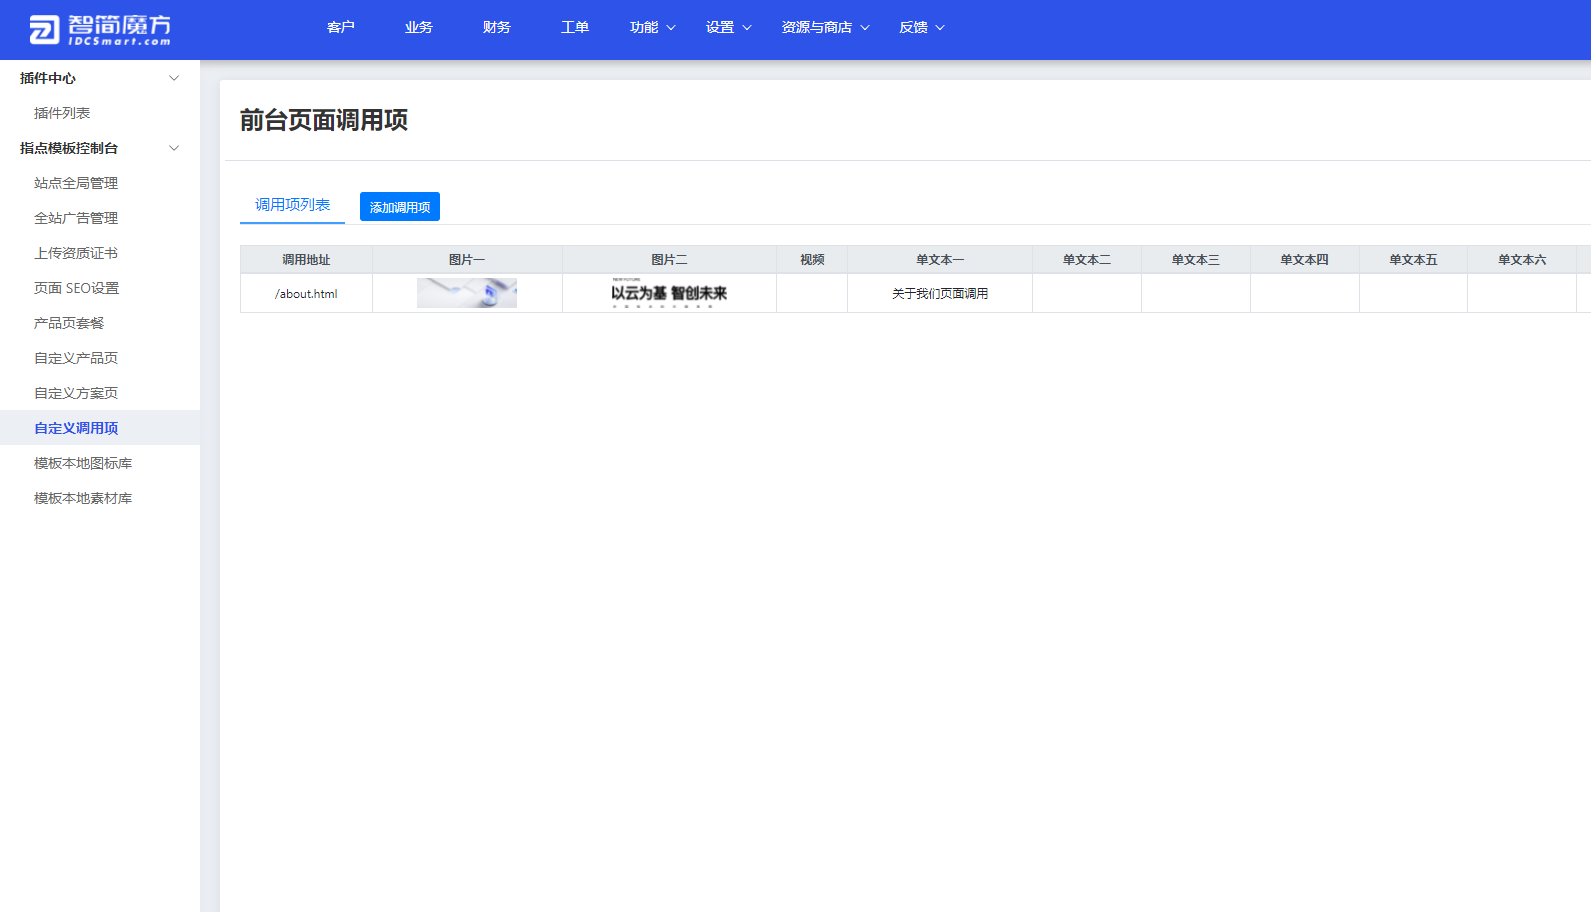
Task: Click the 单文本一 column header
Action: [x=940, y=260]
